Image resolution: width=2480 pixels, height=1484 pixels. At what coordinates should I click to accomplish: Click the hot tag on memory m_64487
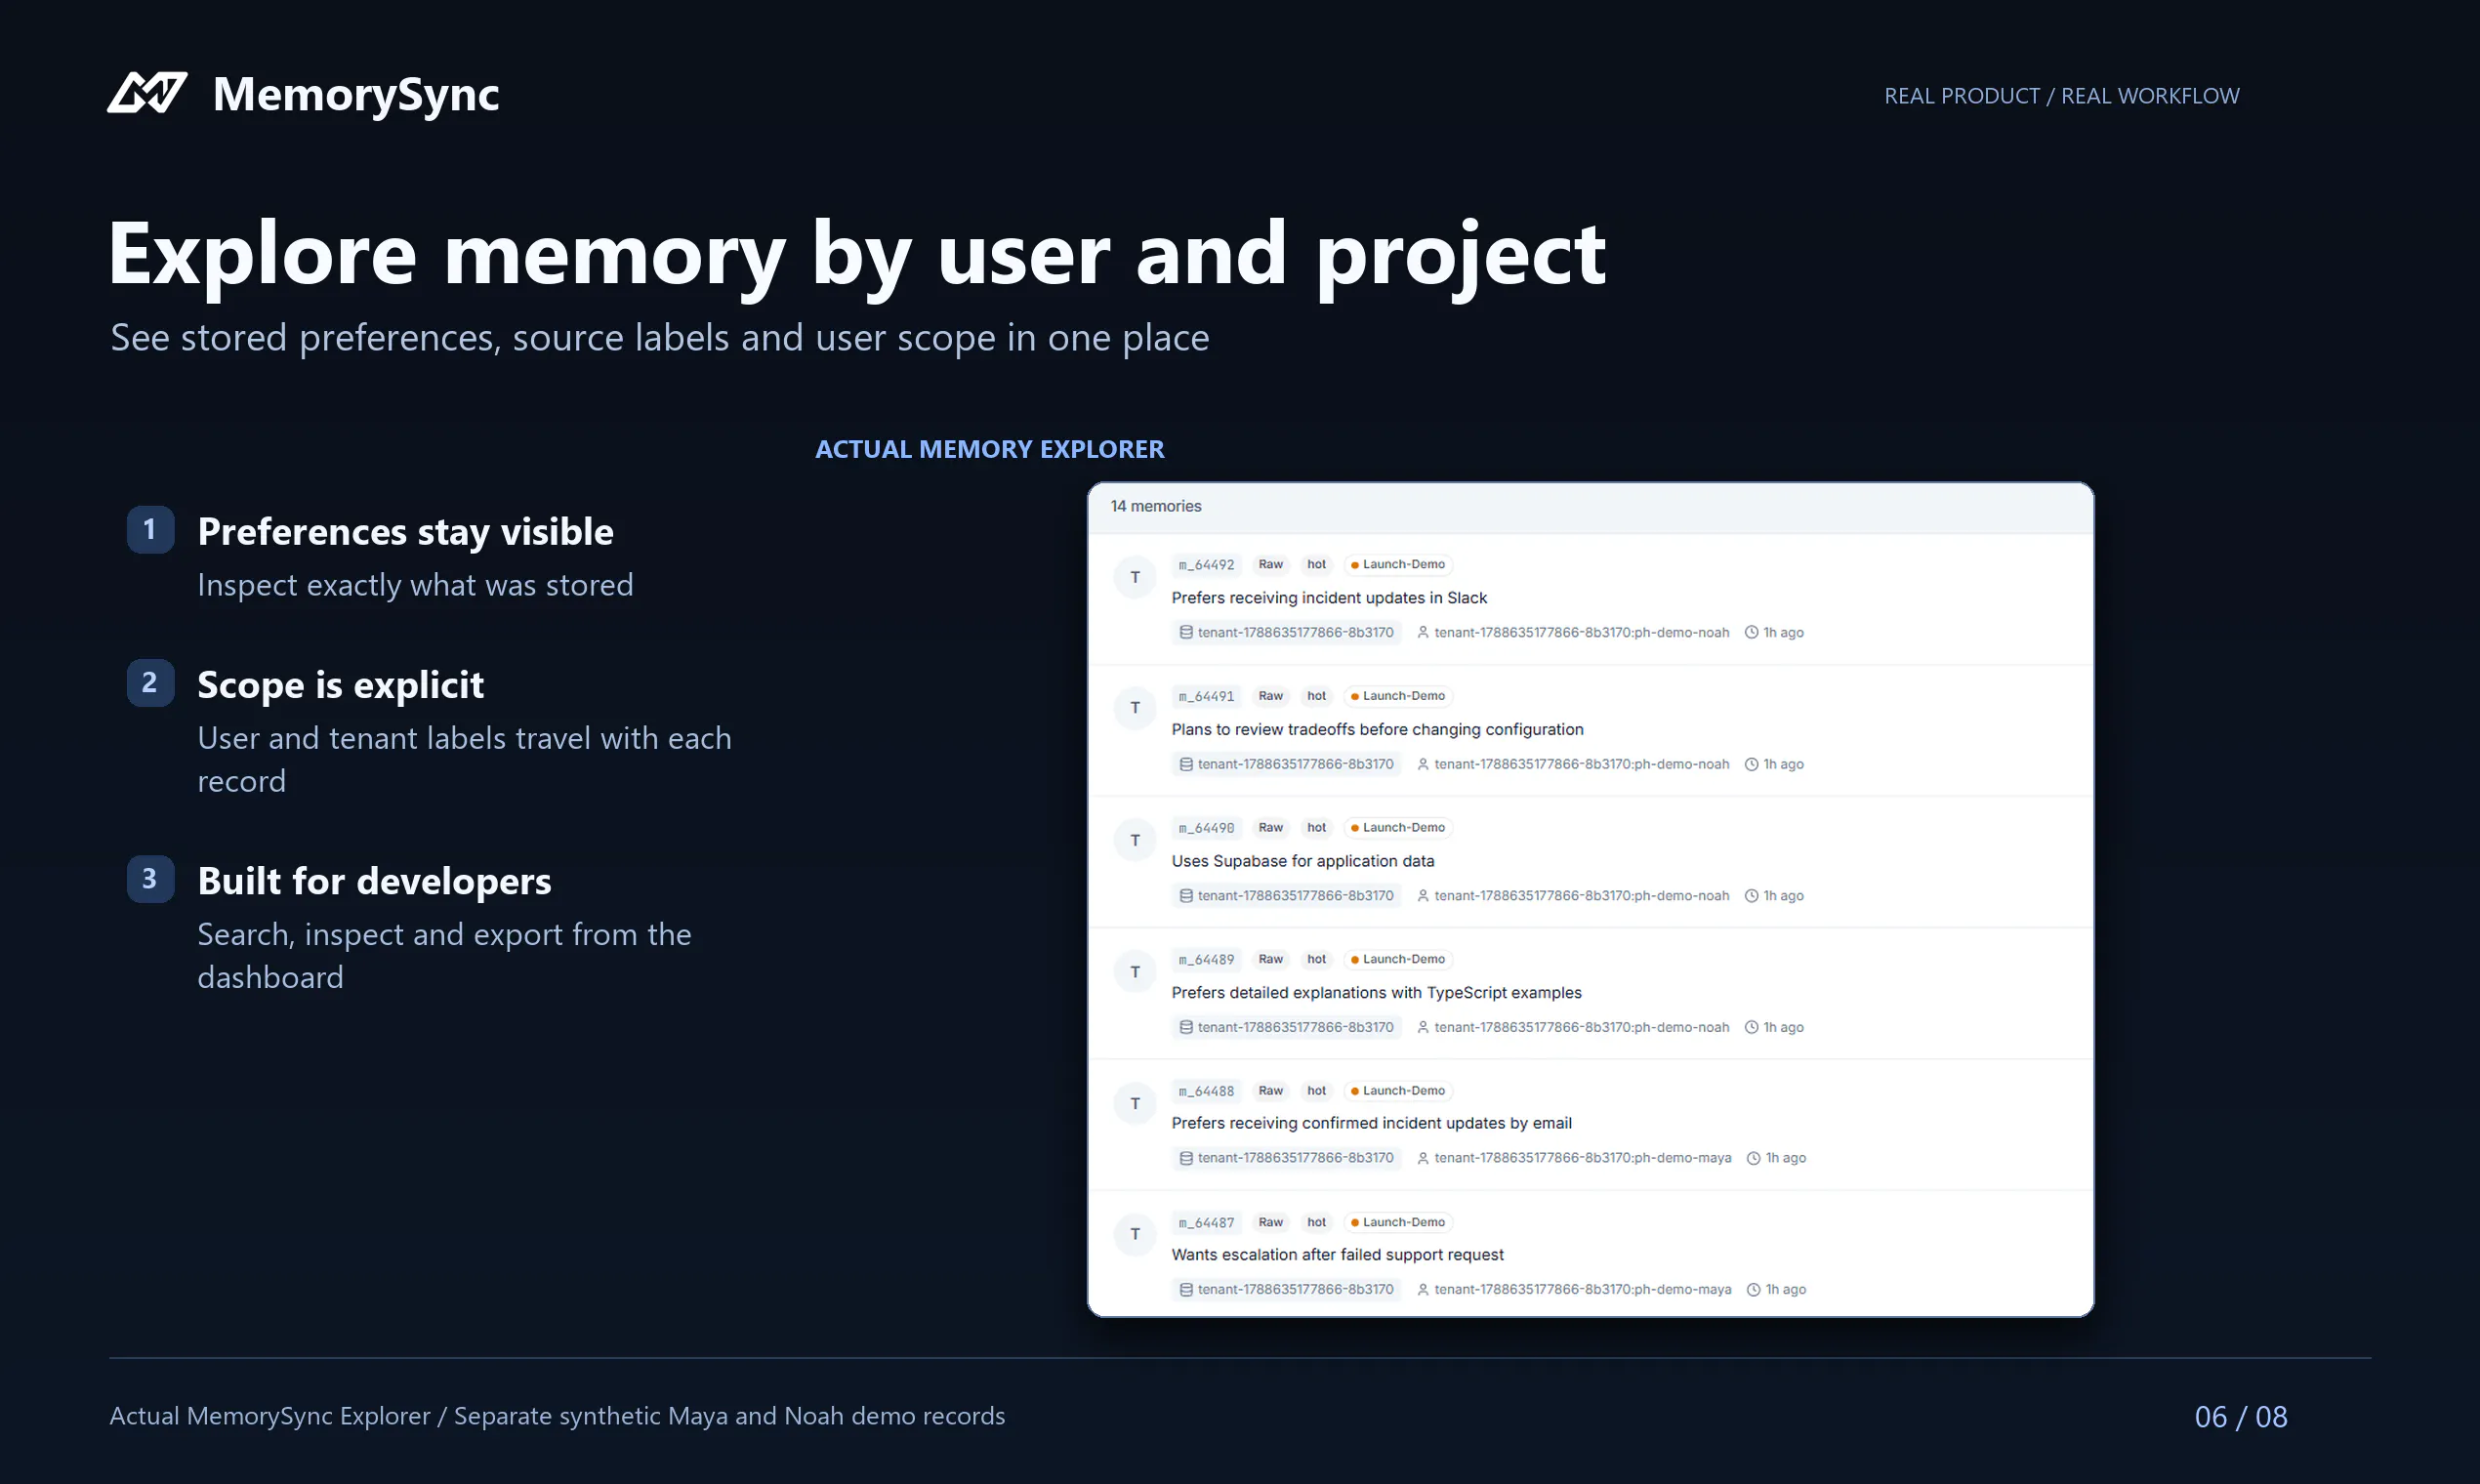pos(1317,1222)
